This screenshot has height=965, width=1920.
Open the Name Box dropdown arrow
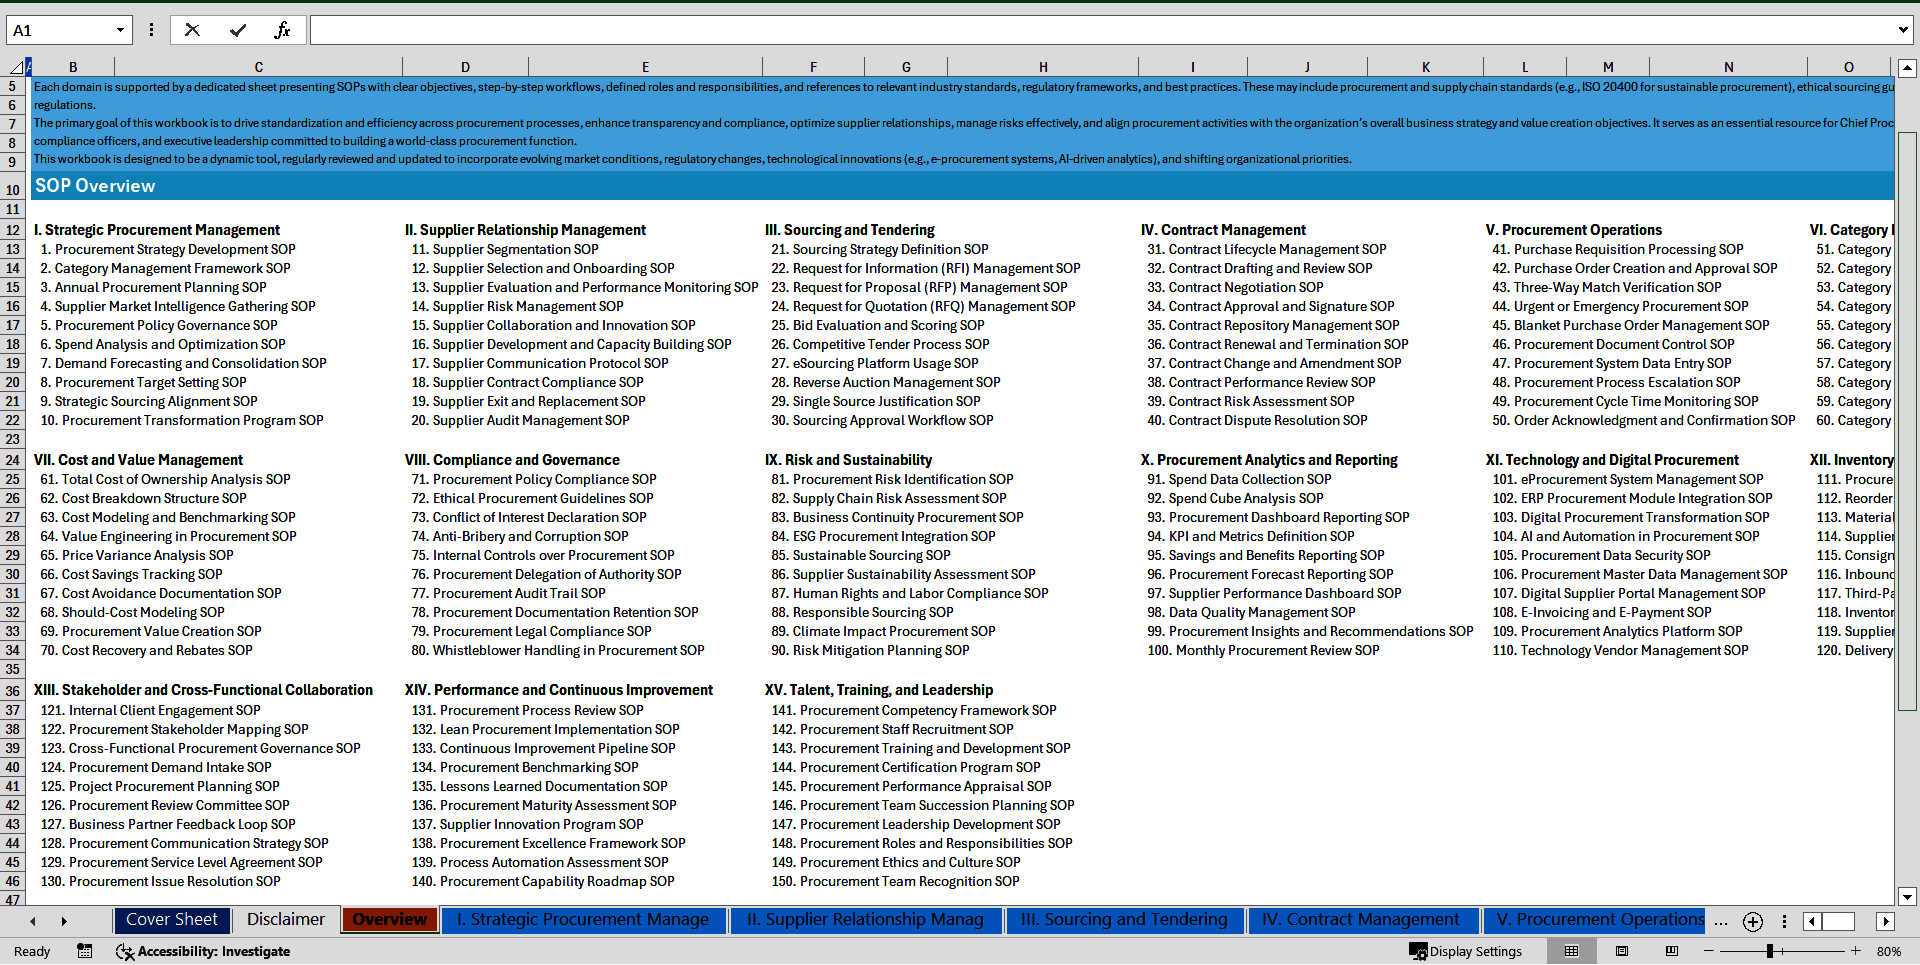pos(120,30)
